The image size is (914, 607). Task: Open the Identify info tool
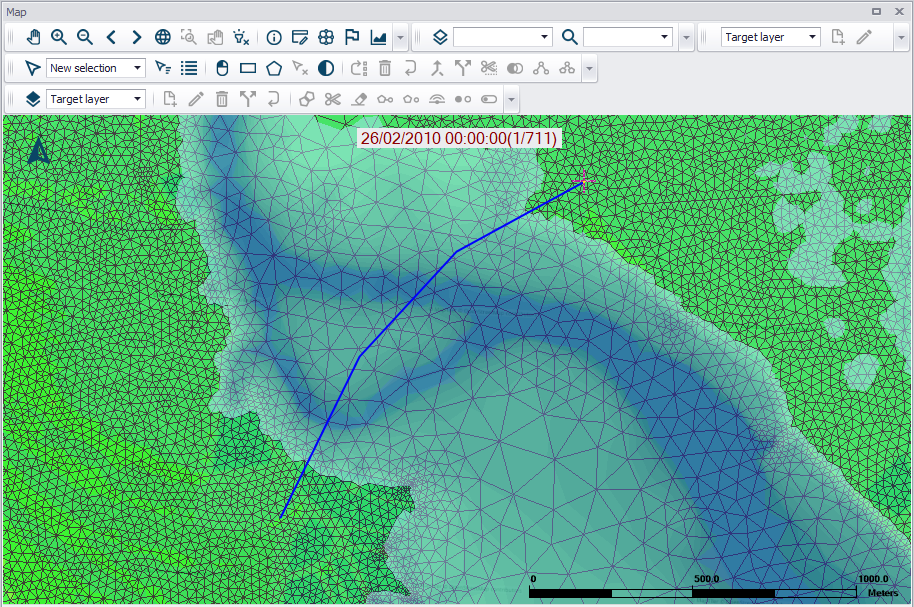pyautogui.click(x=274, y=37)
